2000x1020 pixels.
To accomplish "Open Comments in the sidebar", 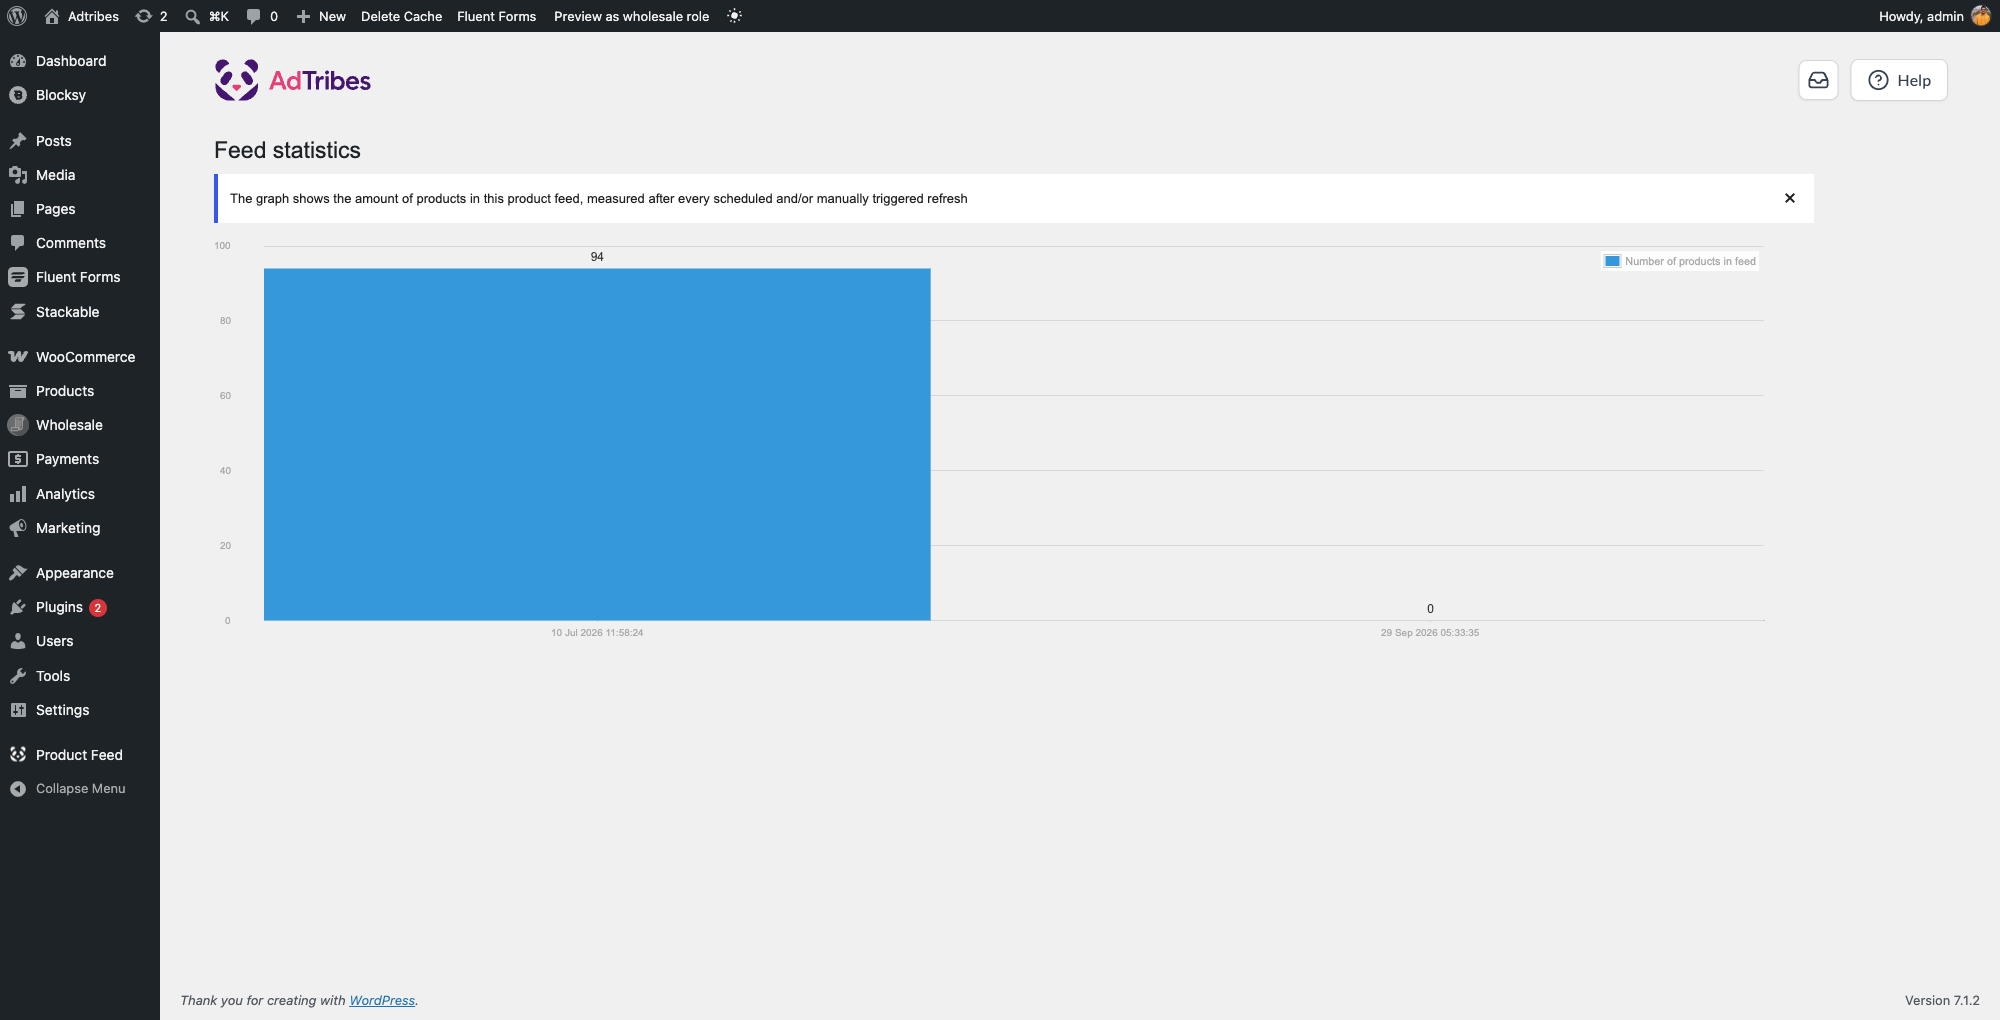I will coord(80,243).
